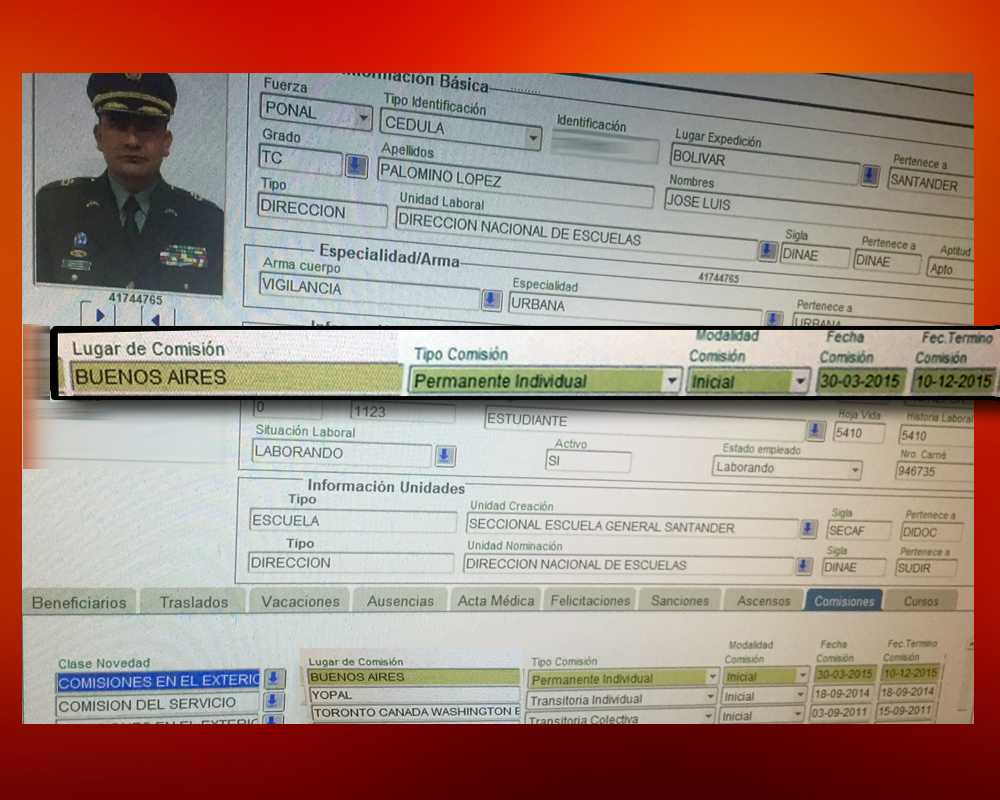
Task: Switch to the Traslados tab
Action: [194, 602]
